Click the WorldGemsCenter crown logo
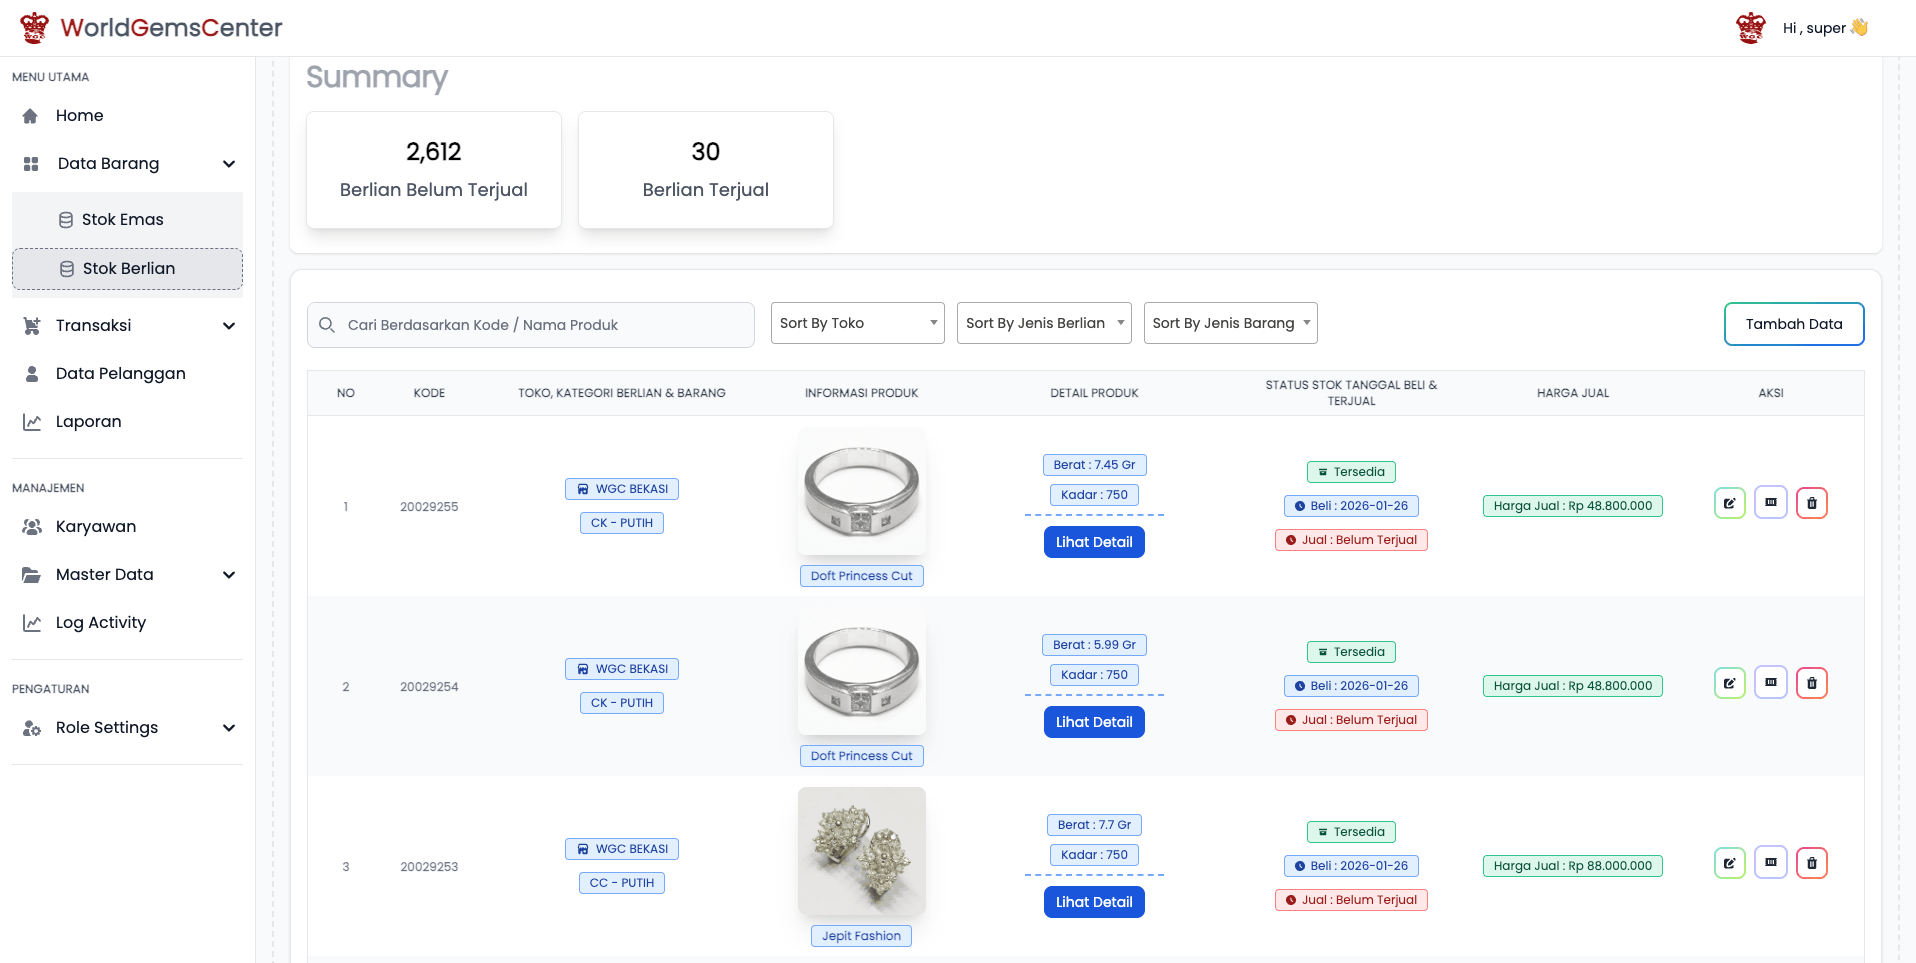This screenshot has width=1916, height=963. (x=35, y=28)
